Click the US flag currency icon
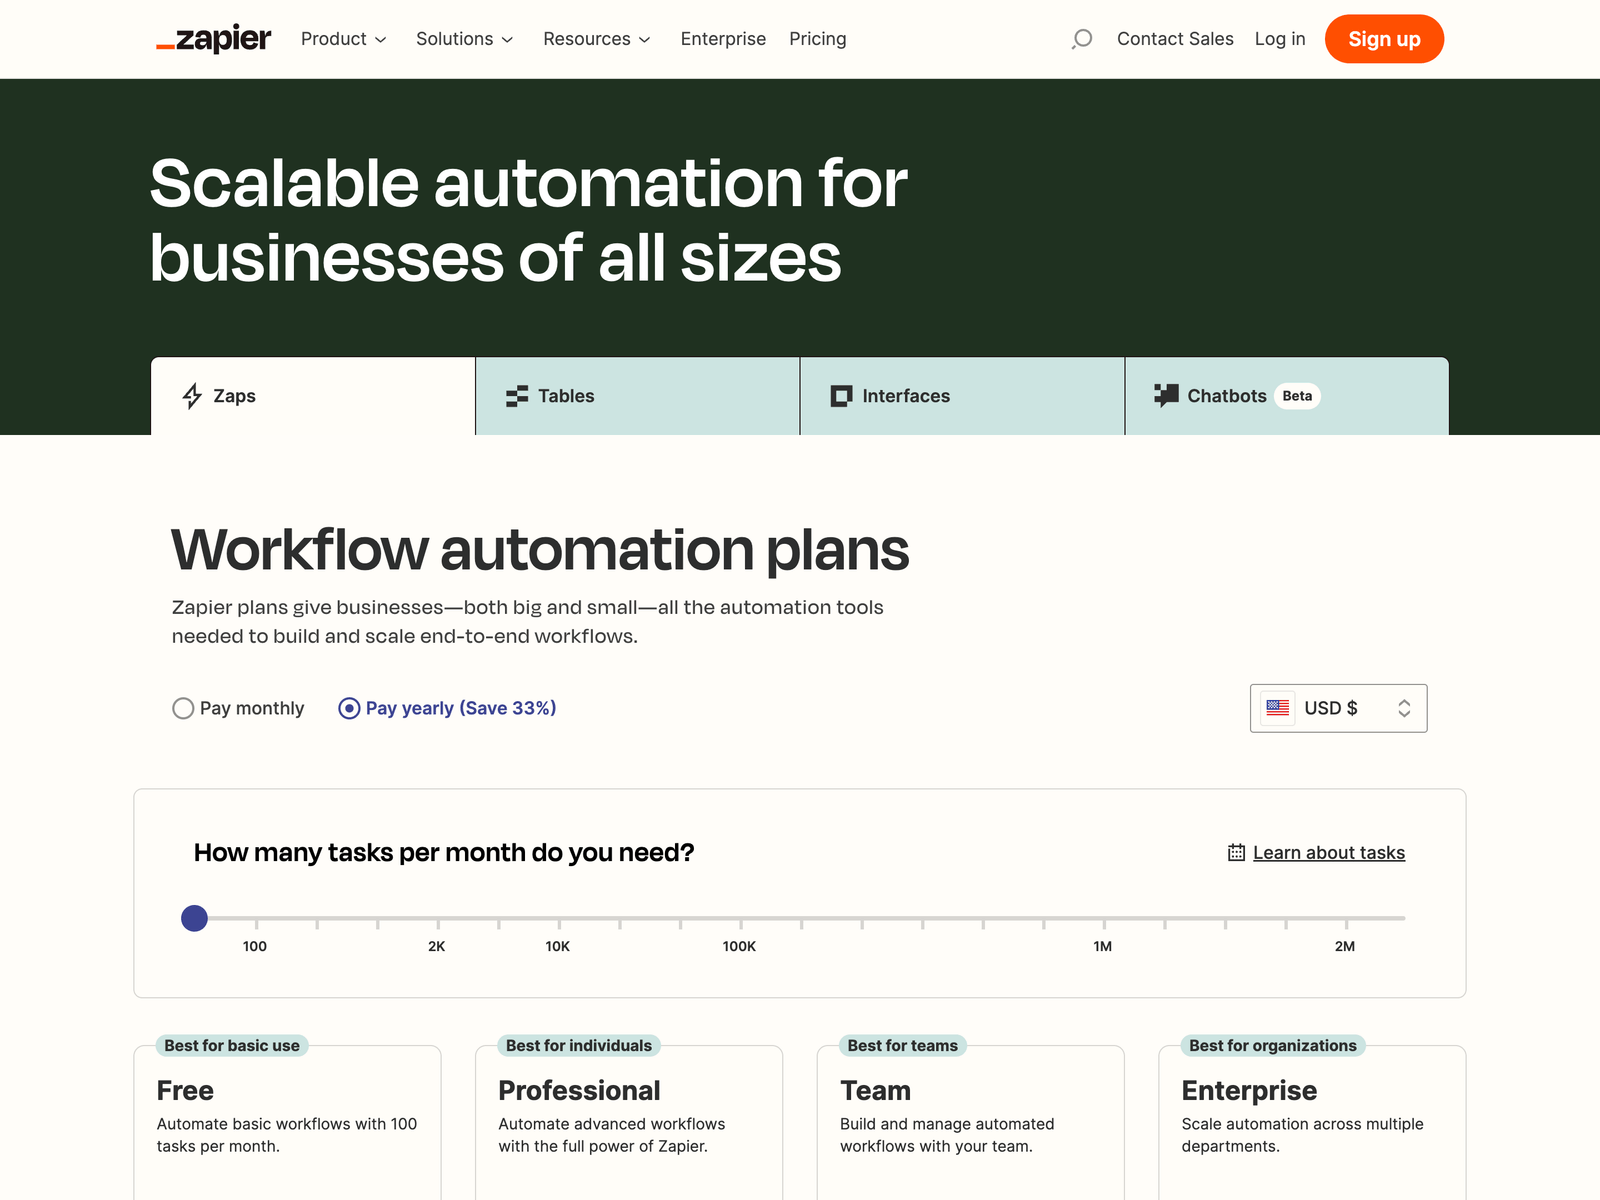This screenshot has height=1200, width=1600. coord(1278,708)
